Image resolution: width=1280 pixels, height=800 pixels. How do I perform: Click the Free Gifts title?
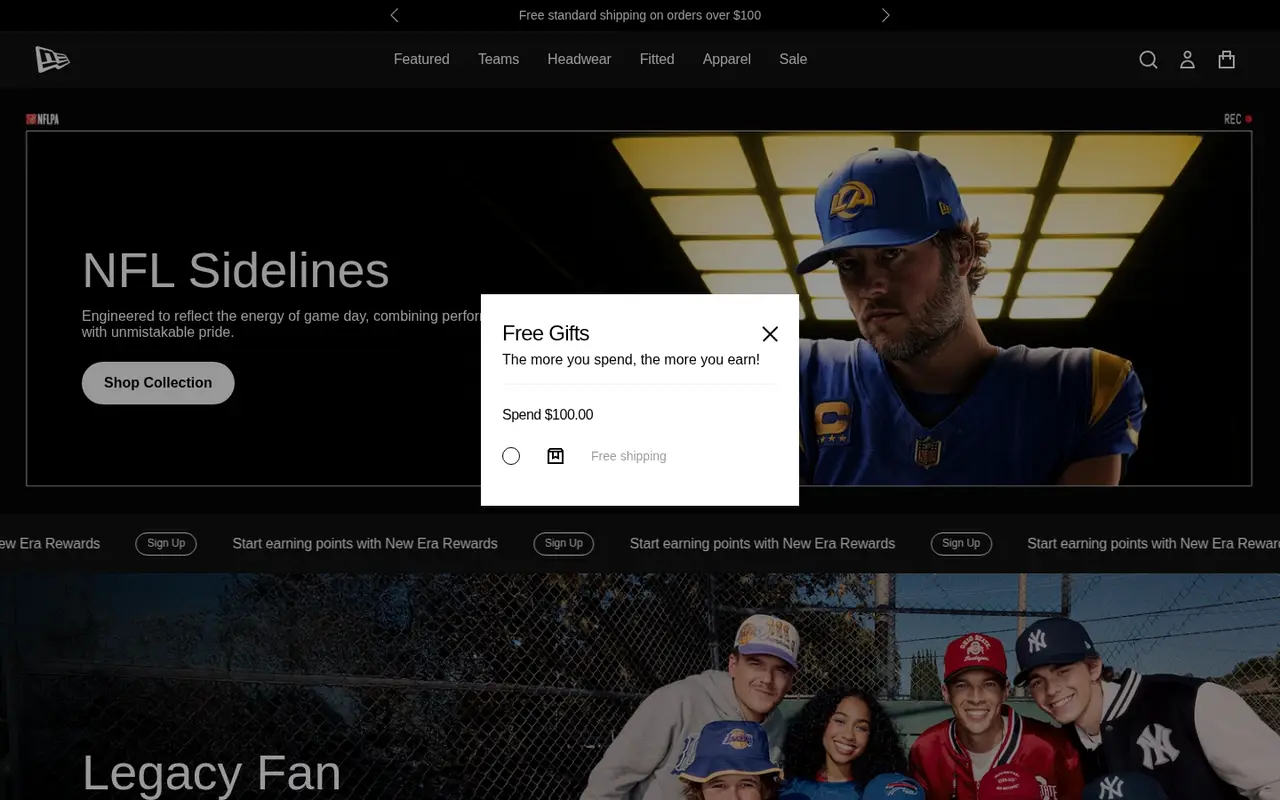pyautogui.click(x=546, y=333)
